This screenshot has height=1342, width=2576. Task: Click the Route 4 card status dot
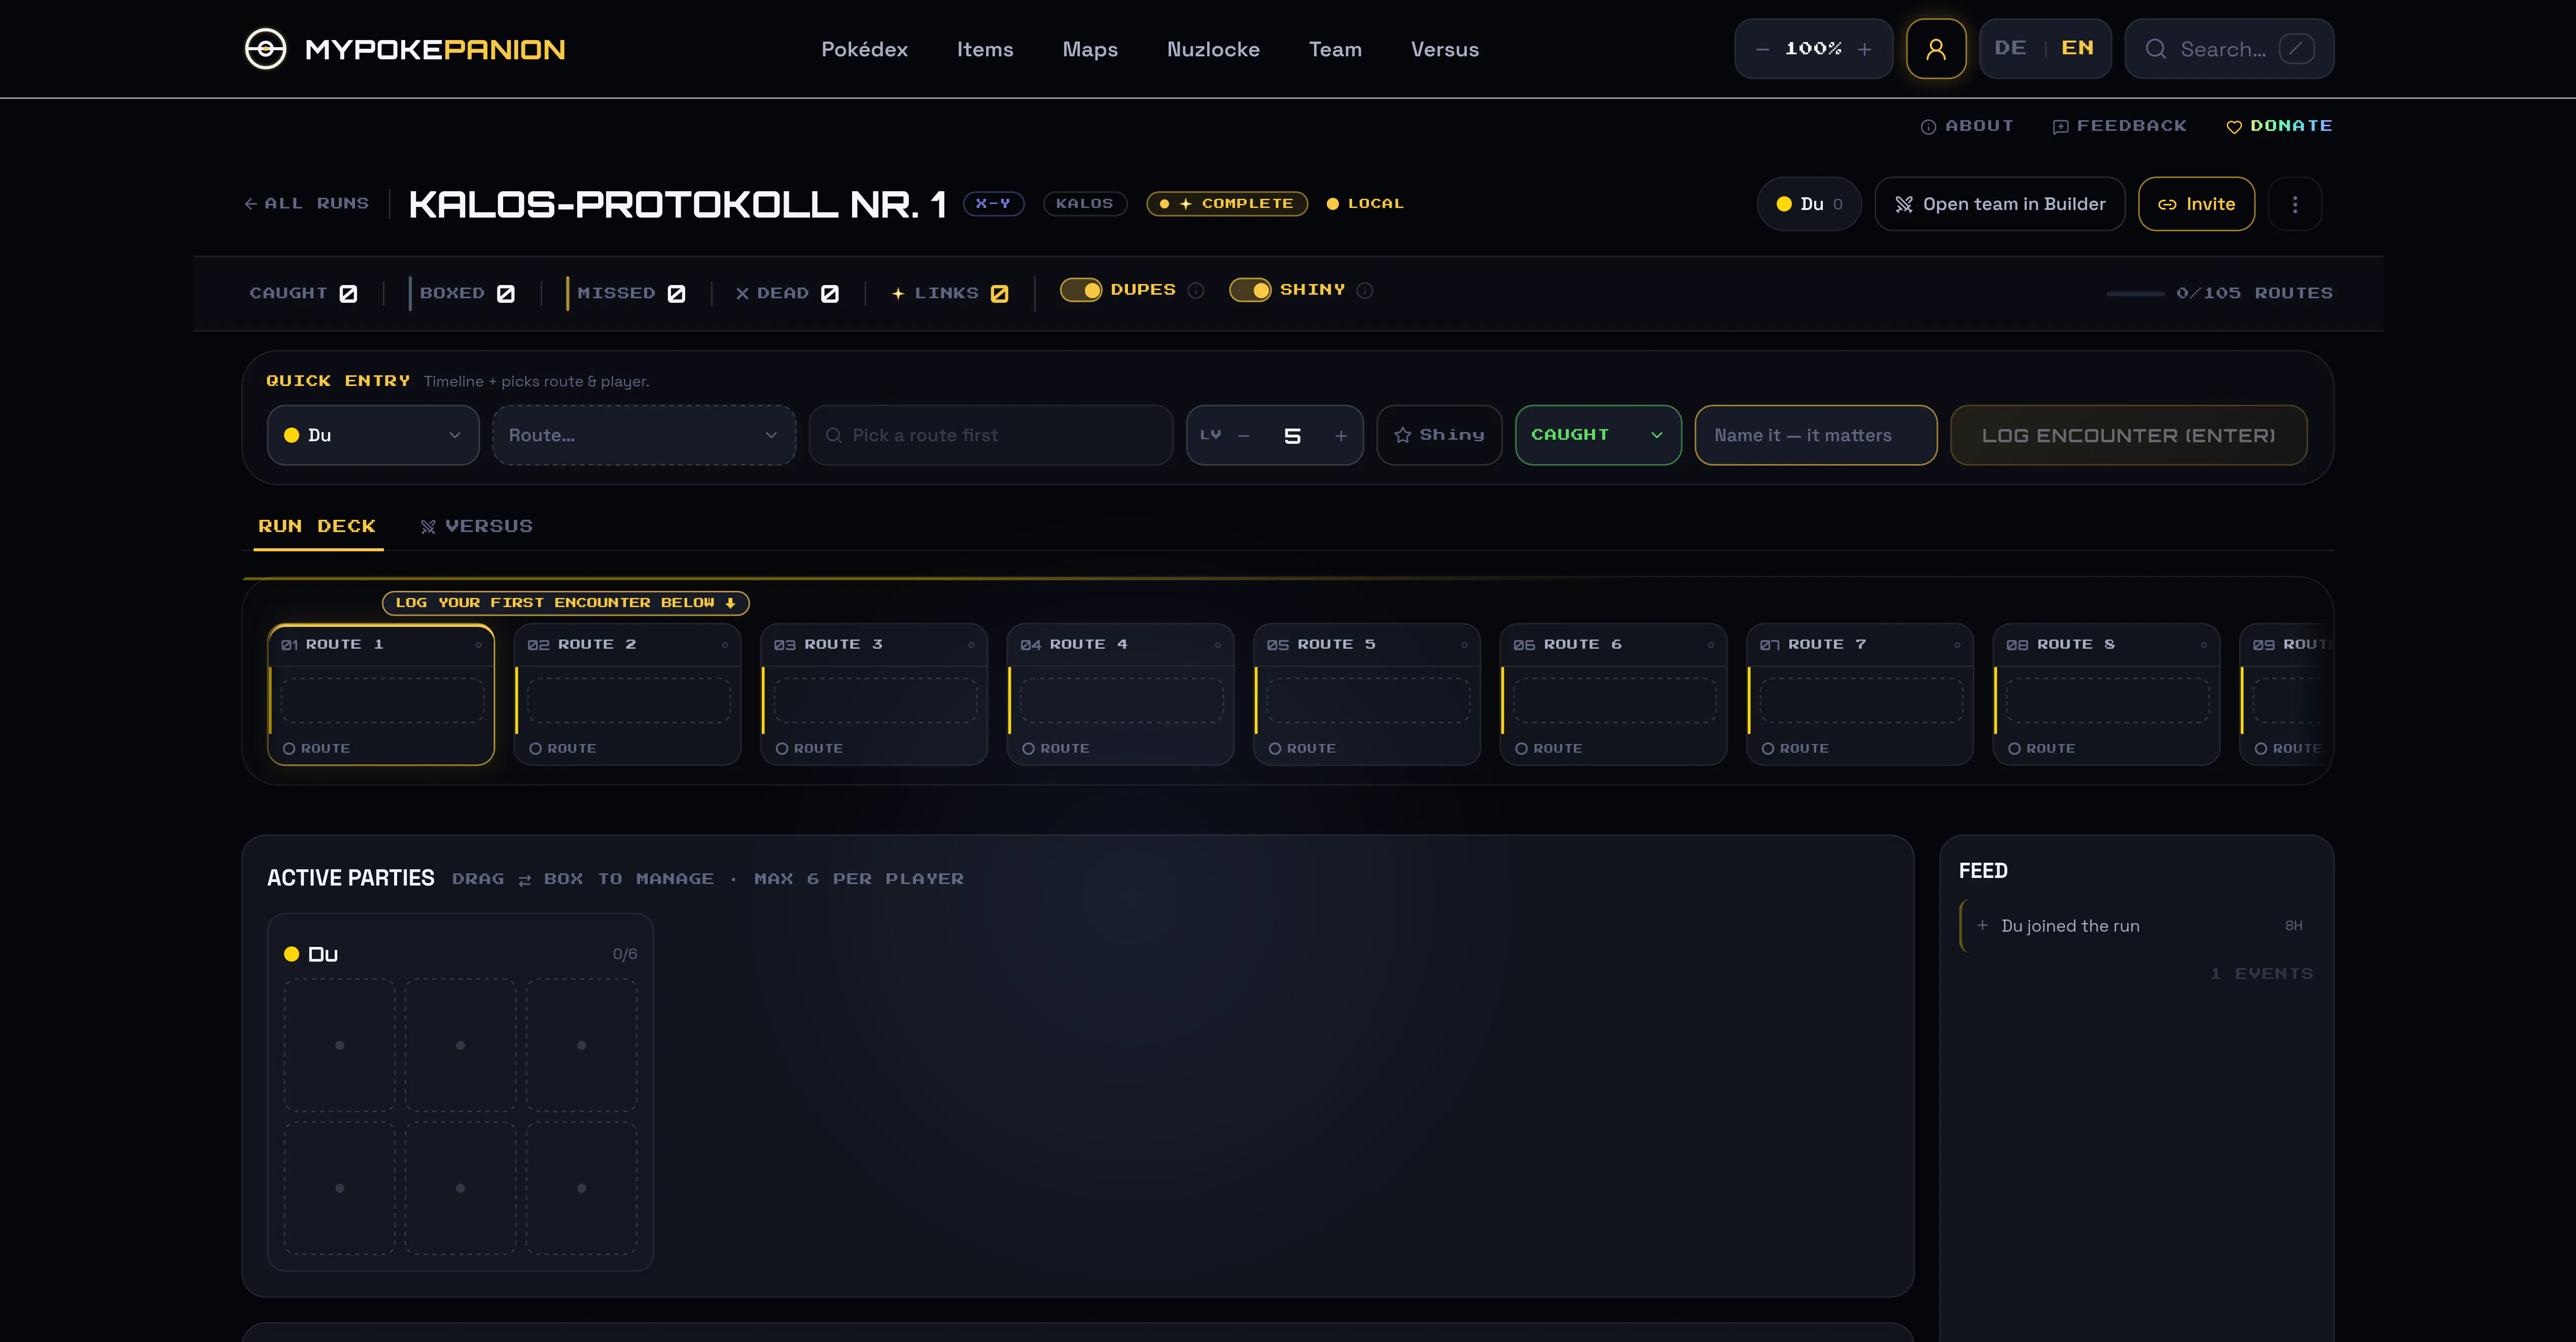click(1217, 645)
